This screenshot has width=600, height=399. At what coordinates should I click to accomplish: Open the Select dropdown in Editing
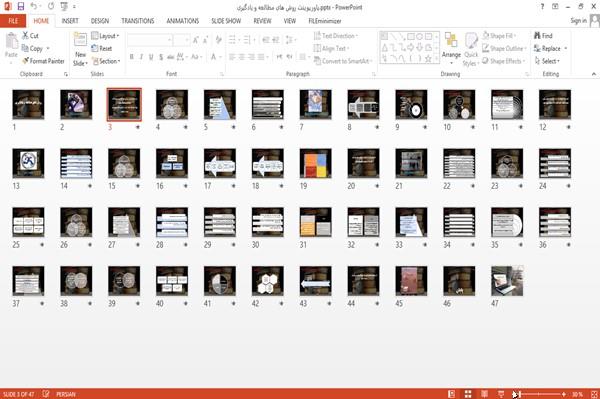(547, 61)
